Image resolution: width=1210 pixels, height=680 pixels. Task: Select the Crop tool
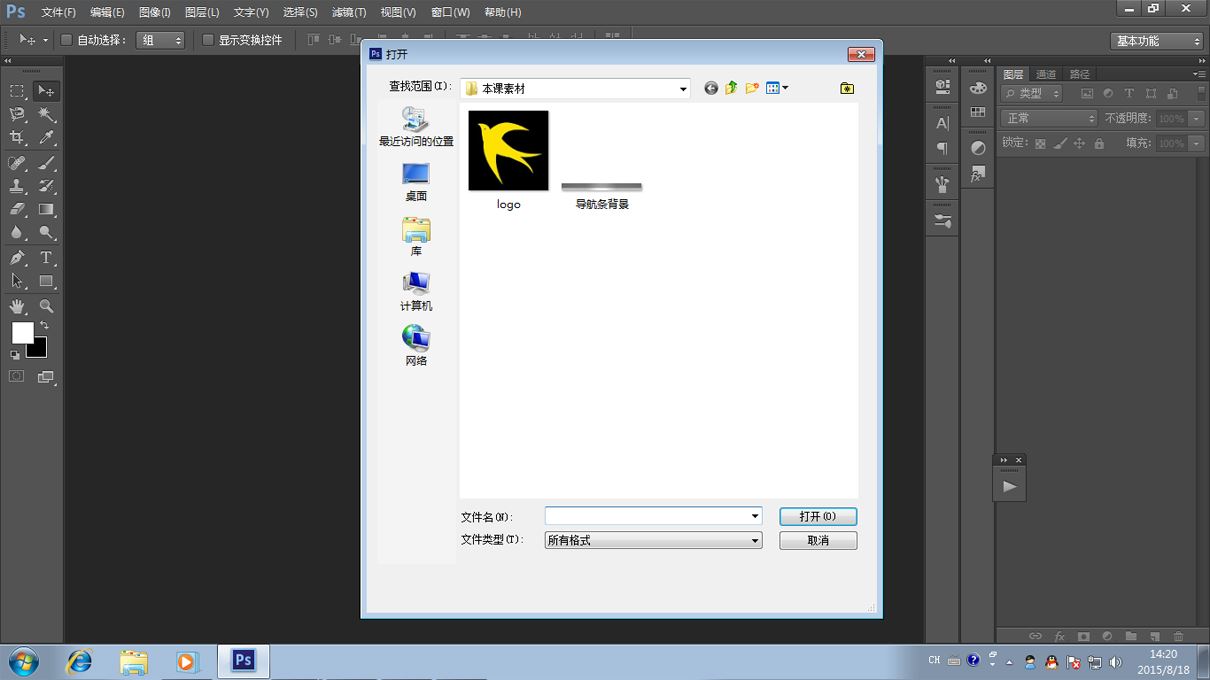pyautogui.click(x=17, y=138)
